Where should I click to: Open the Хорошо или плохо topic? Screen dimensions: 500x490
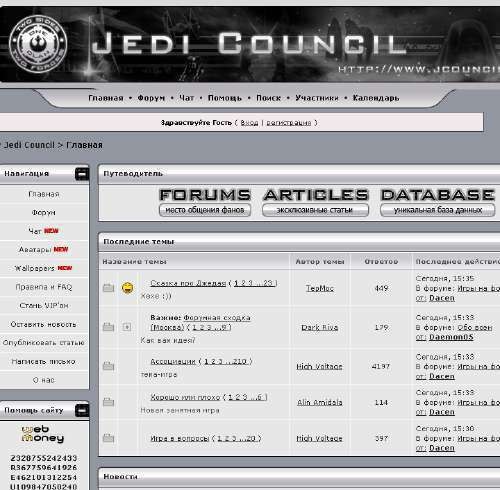[185, 397]
